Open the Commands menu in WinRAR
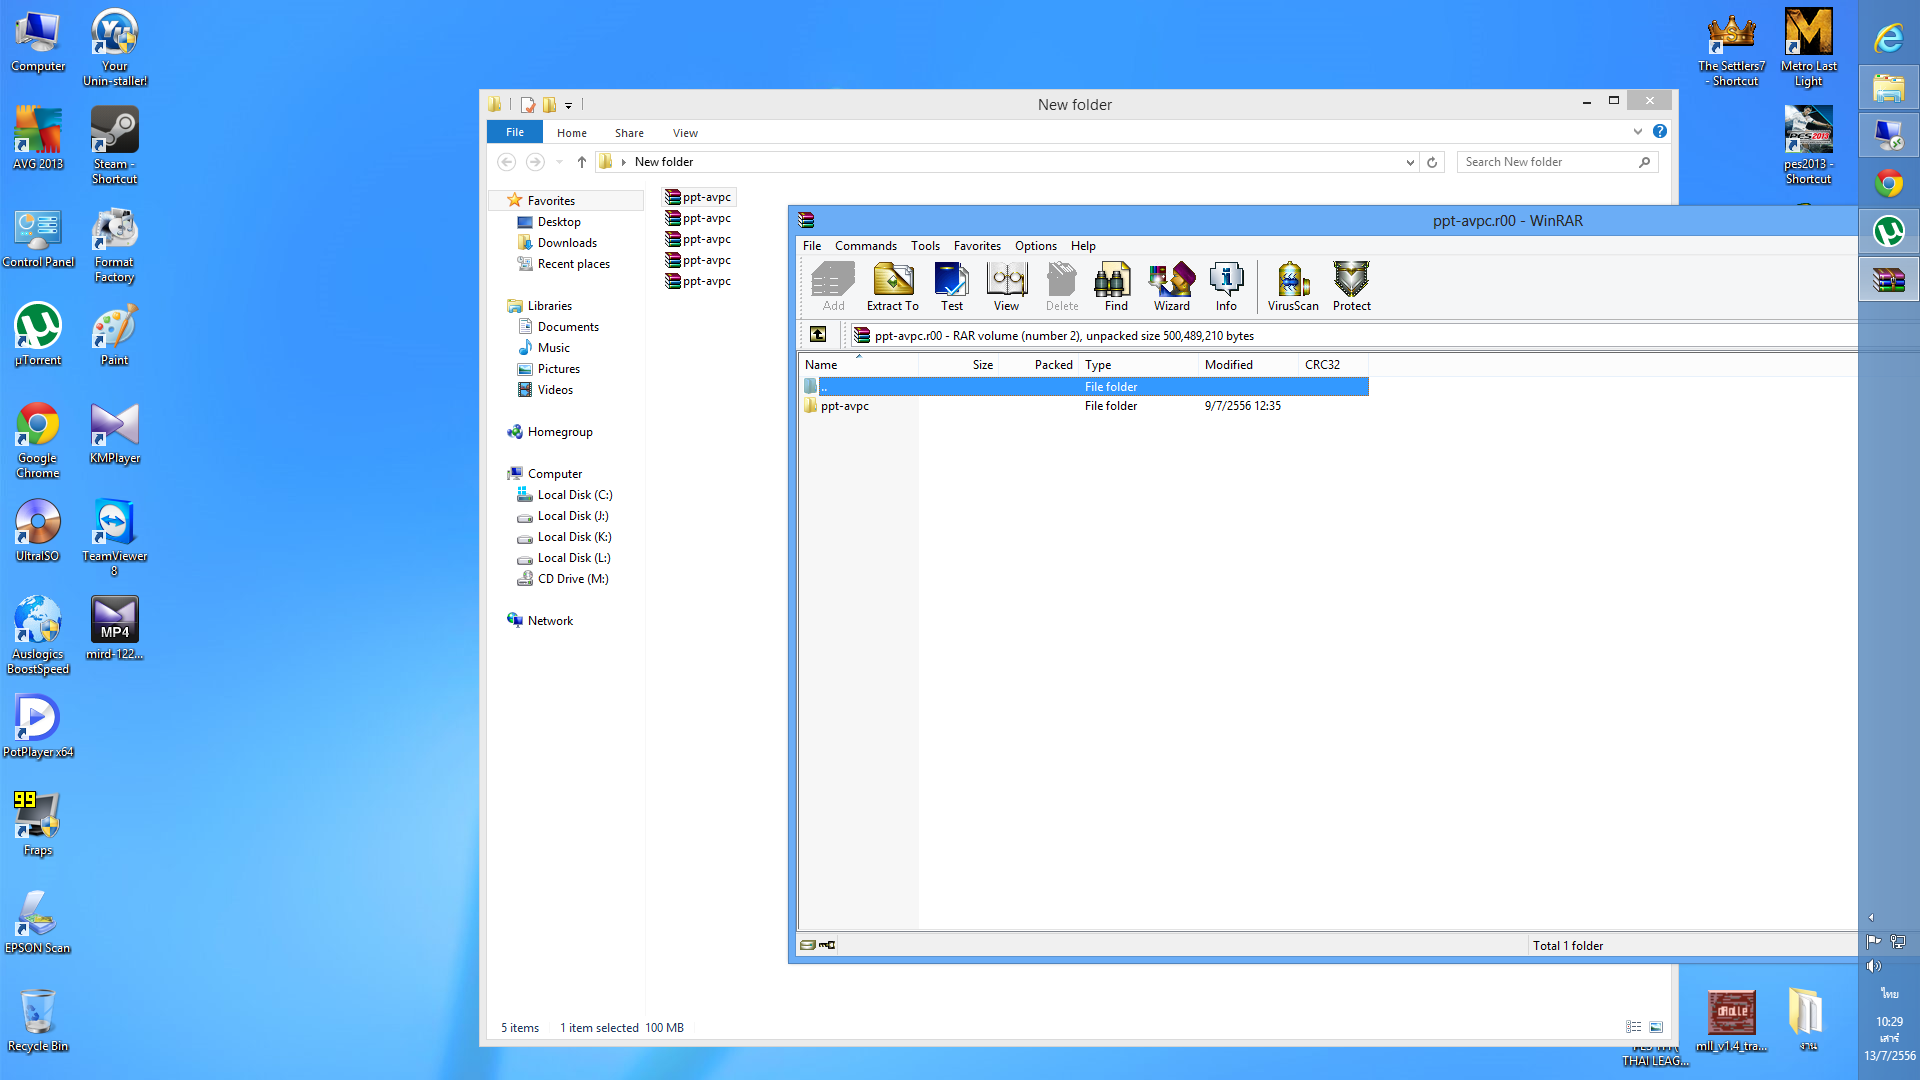Screen dimensions: 1920x1080 pyautogui.click(x=865, y=246)
